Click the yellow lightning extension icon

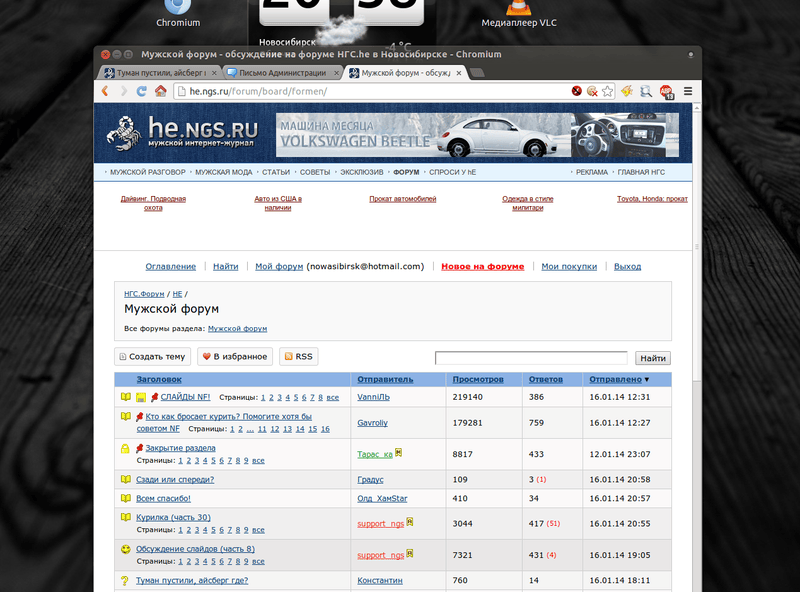(627, 91)
